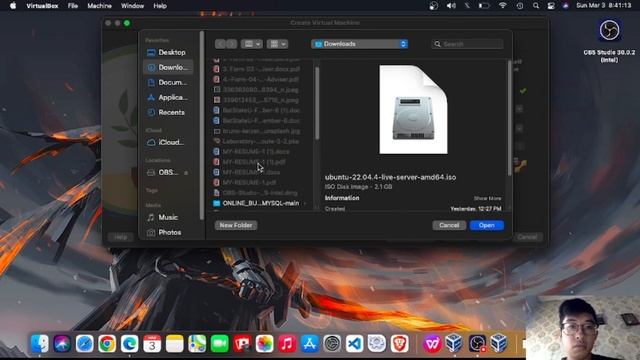Click the file list vertical scrollbar
The height and width of the screenshot is (360, 640).
coord(317,103)
